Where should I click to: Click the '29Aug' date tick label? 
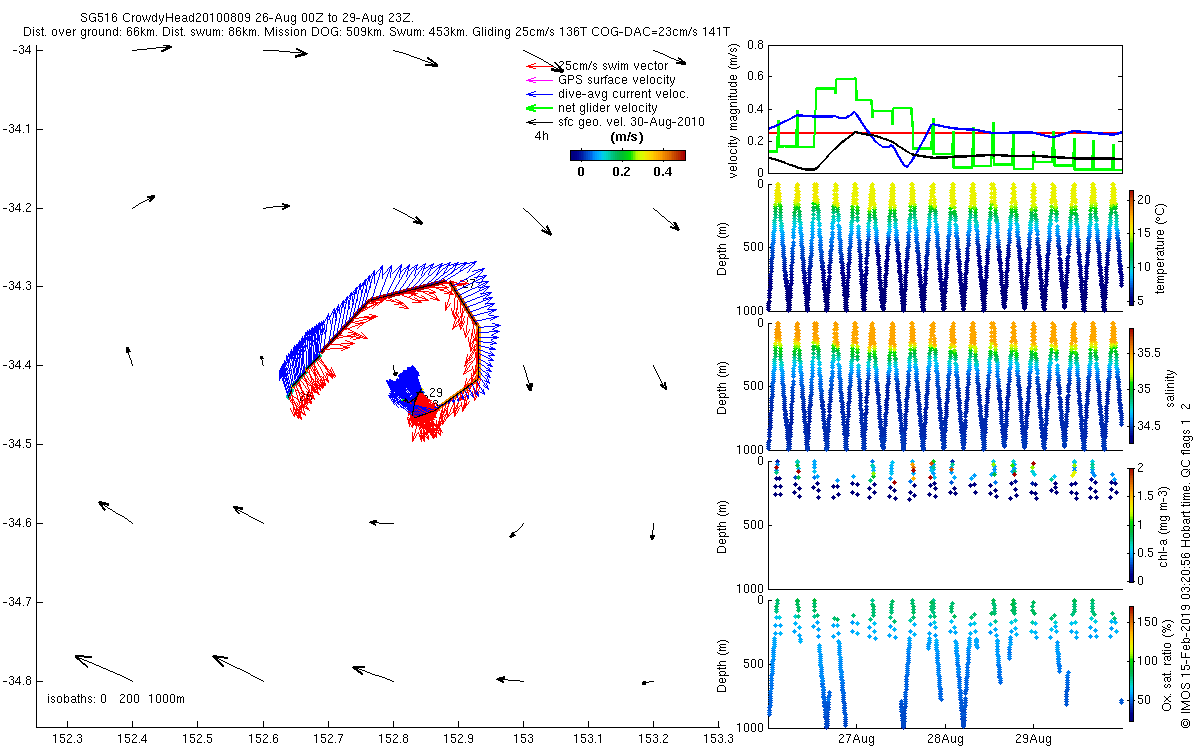pyautogui.click(x=1033, y=739)
